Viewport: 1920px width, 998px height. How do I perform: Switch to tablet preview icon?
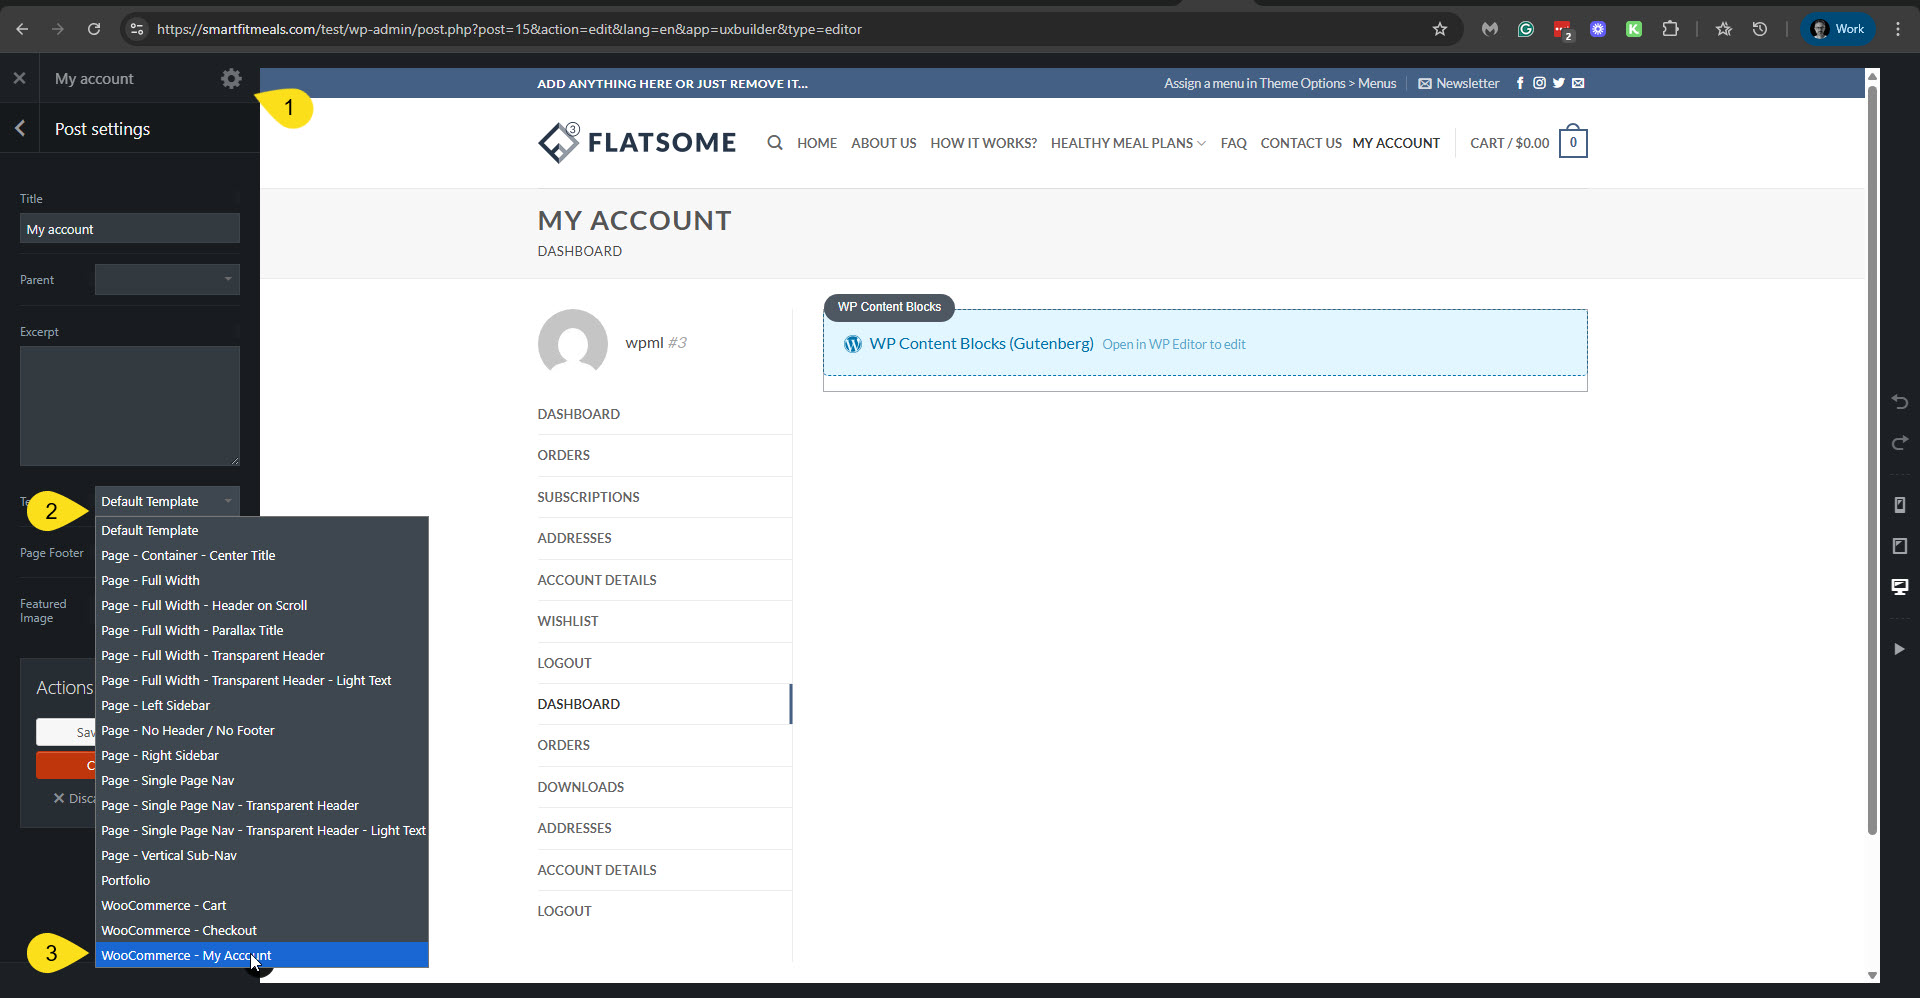coord(1900,546)
